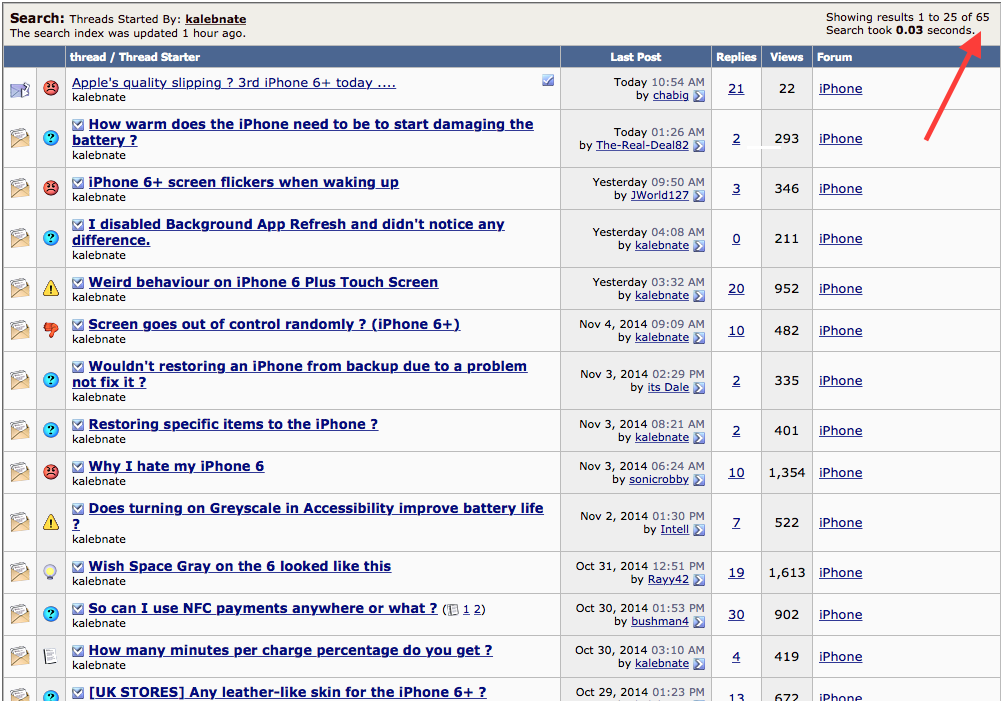Go to page 2 of the NFC payments thread
This screenshot has width=1001, height=701.
point(477,609)
